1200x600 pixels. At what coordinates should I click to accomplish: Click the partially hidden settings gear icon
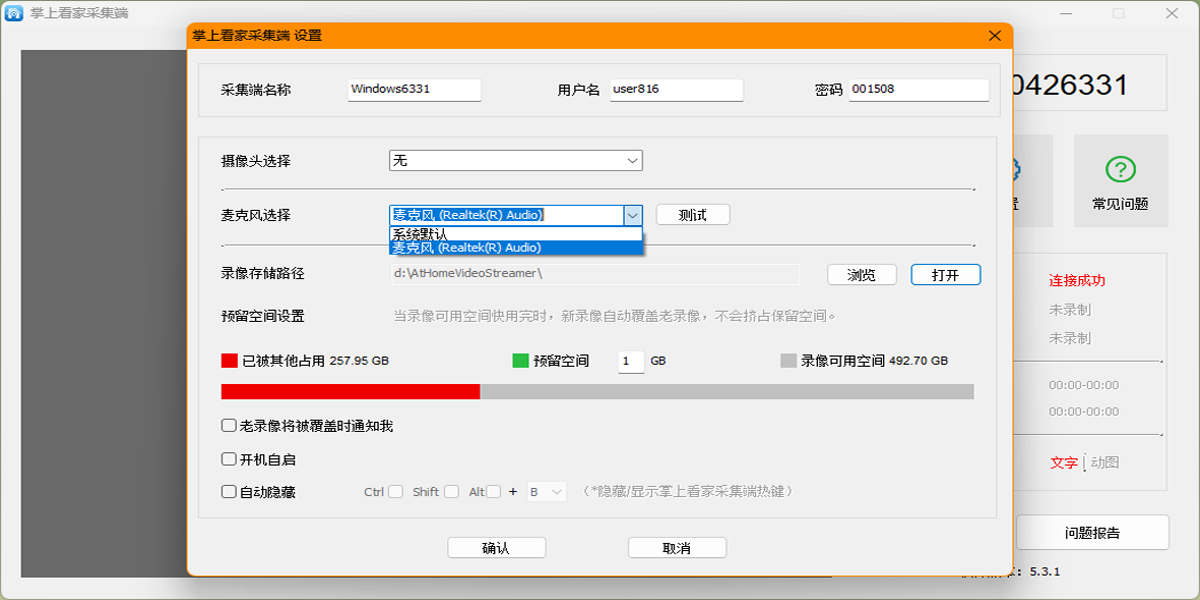point(1016,169)
